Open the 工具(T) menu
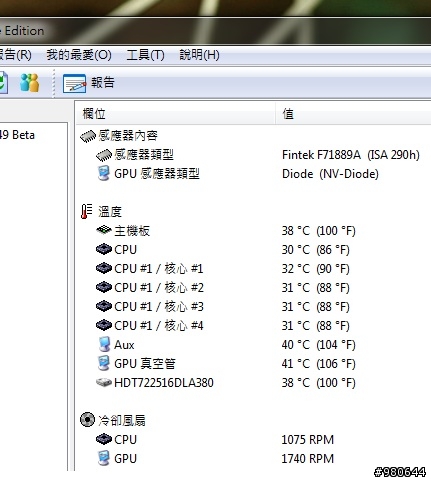 (145, 55)
